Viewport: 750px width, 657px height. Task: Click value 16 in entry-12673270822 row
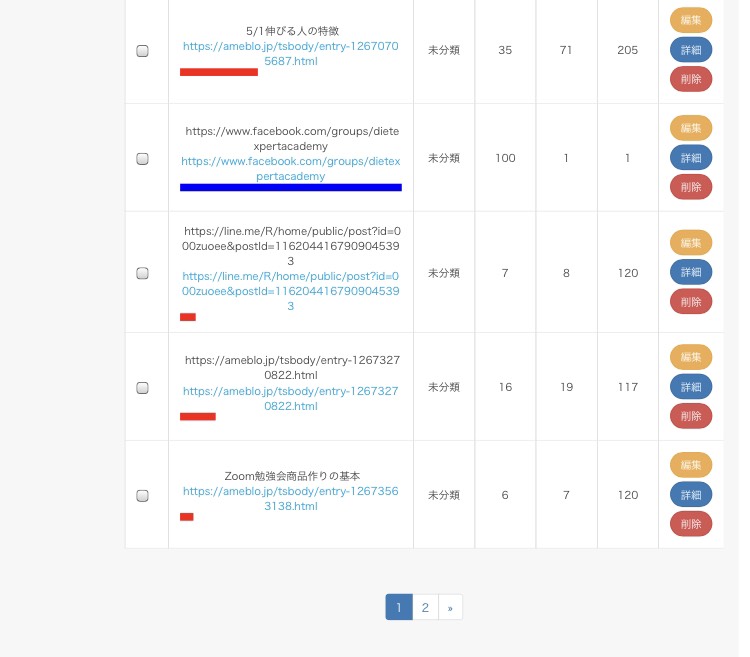click(505, 387)
